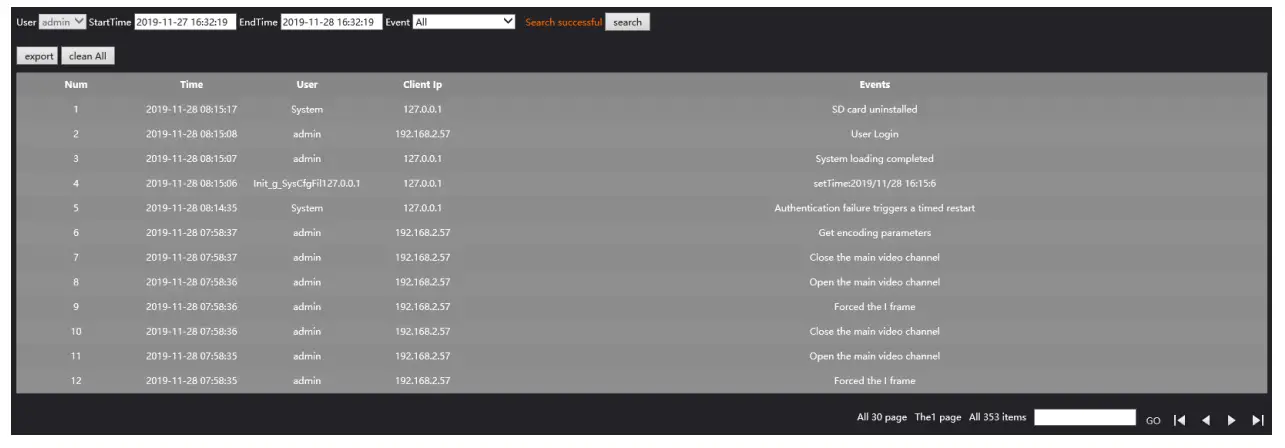This screenshot has height=448, width=1285.
Task: Select 'System loading completed' event text
Action: [875, 158]
